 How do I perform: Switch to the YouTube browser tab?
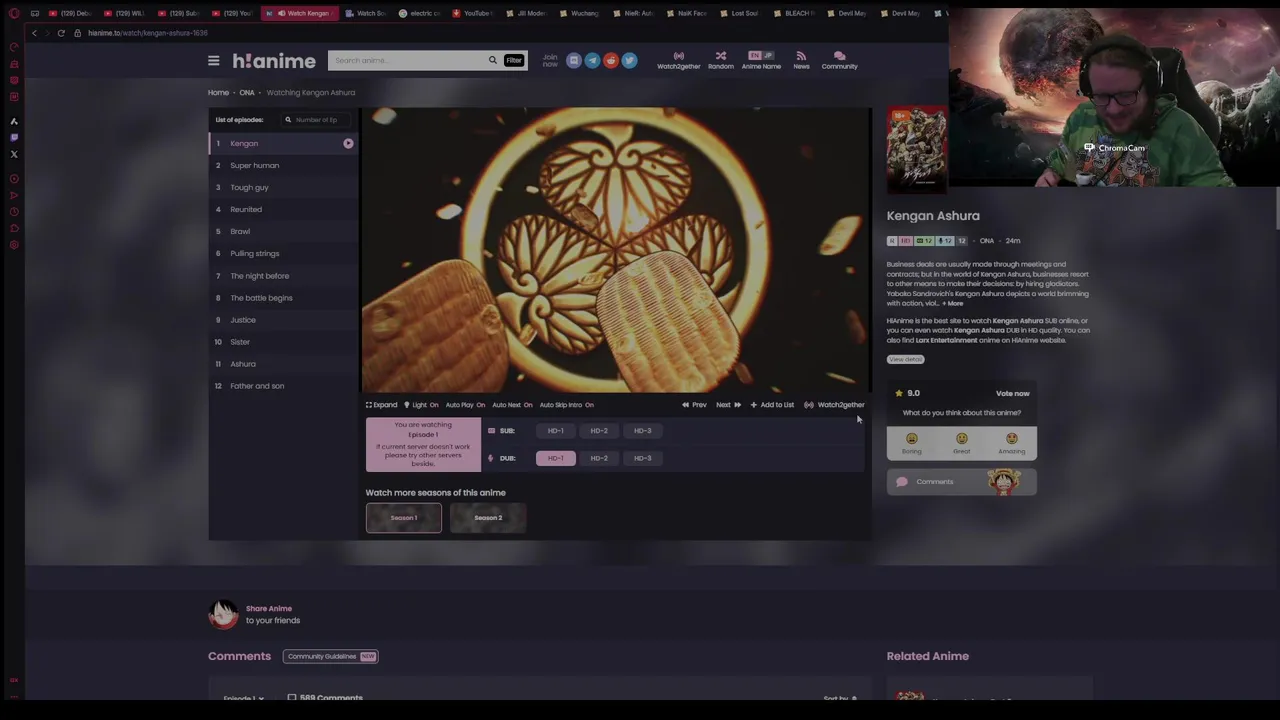[x=472, y=13]
